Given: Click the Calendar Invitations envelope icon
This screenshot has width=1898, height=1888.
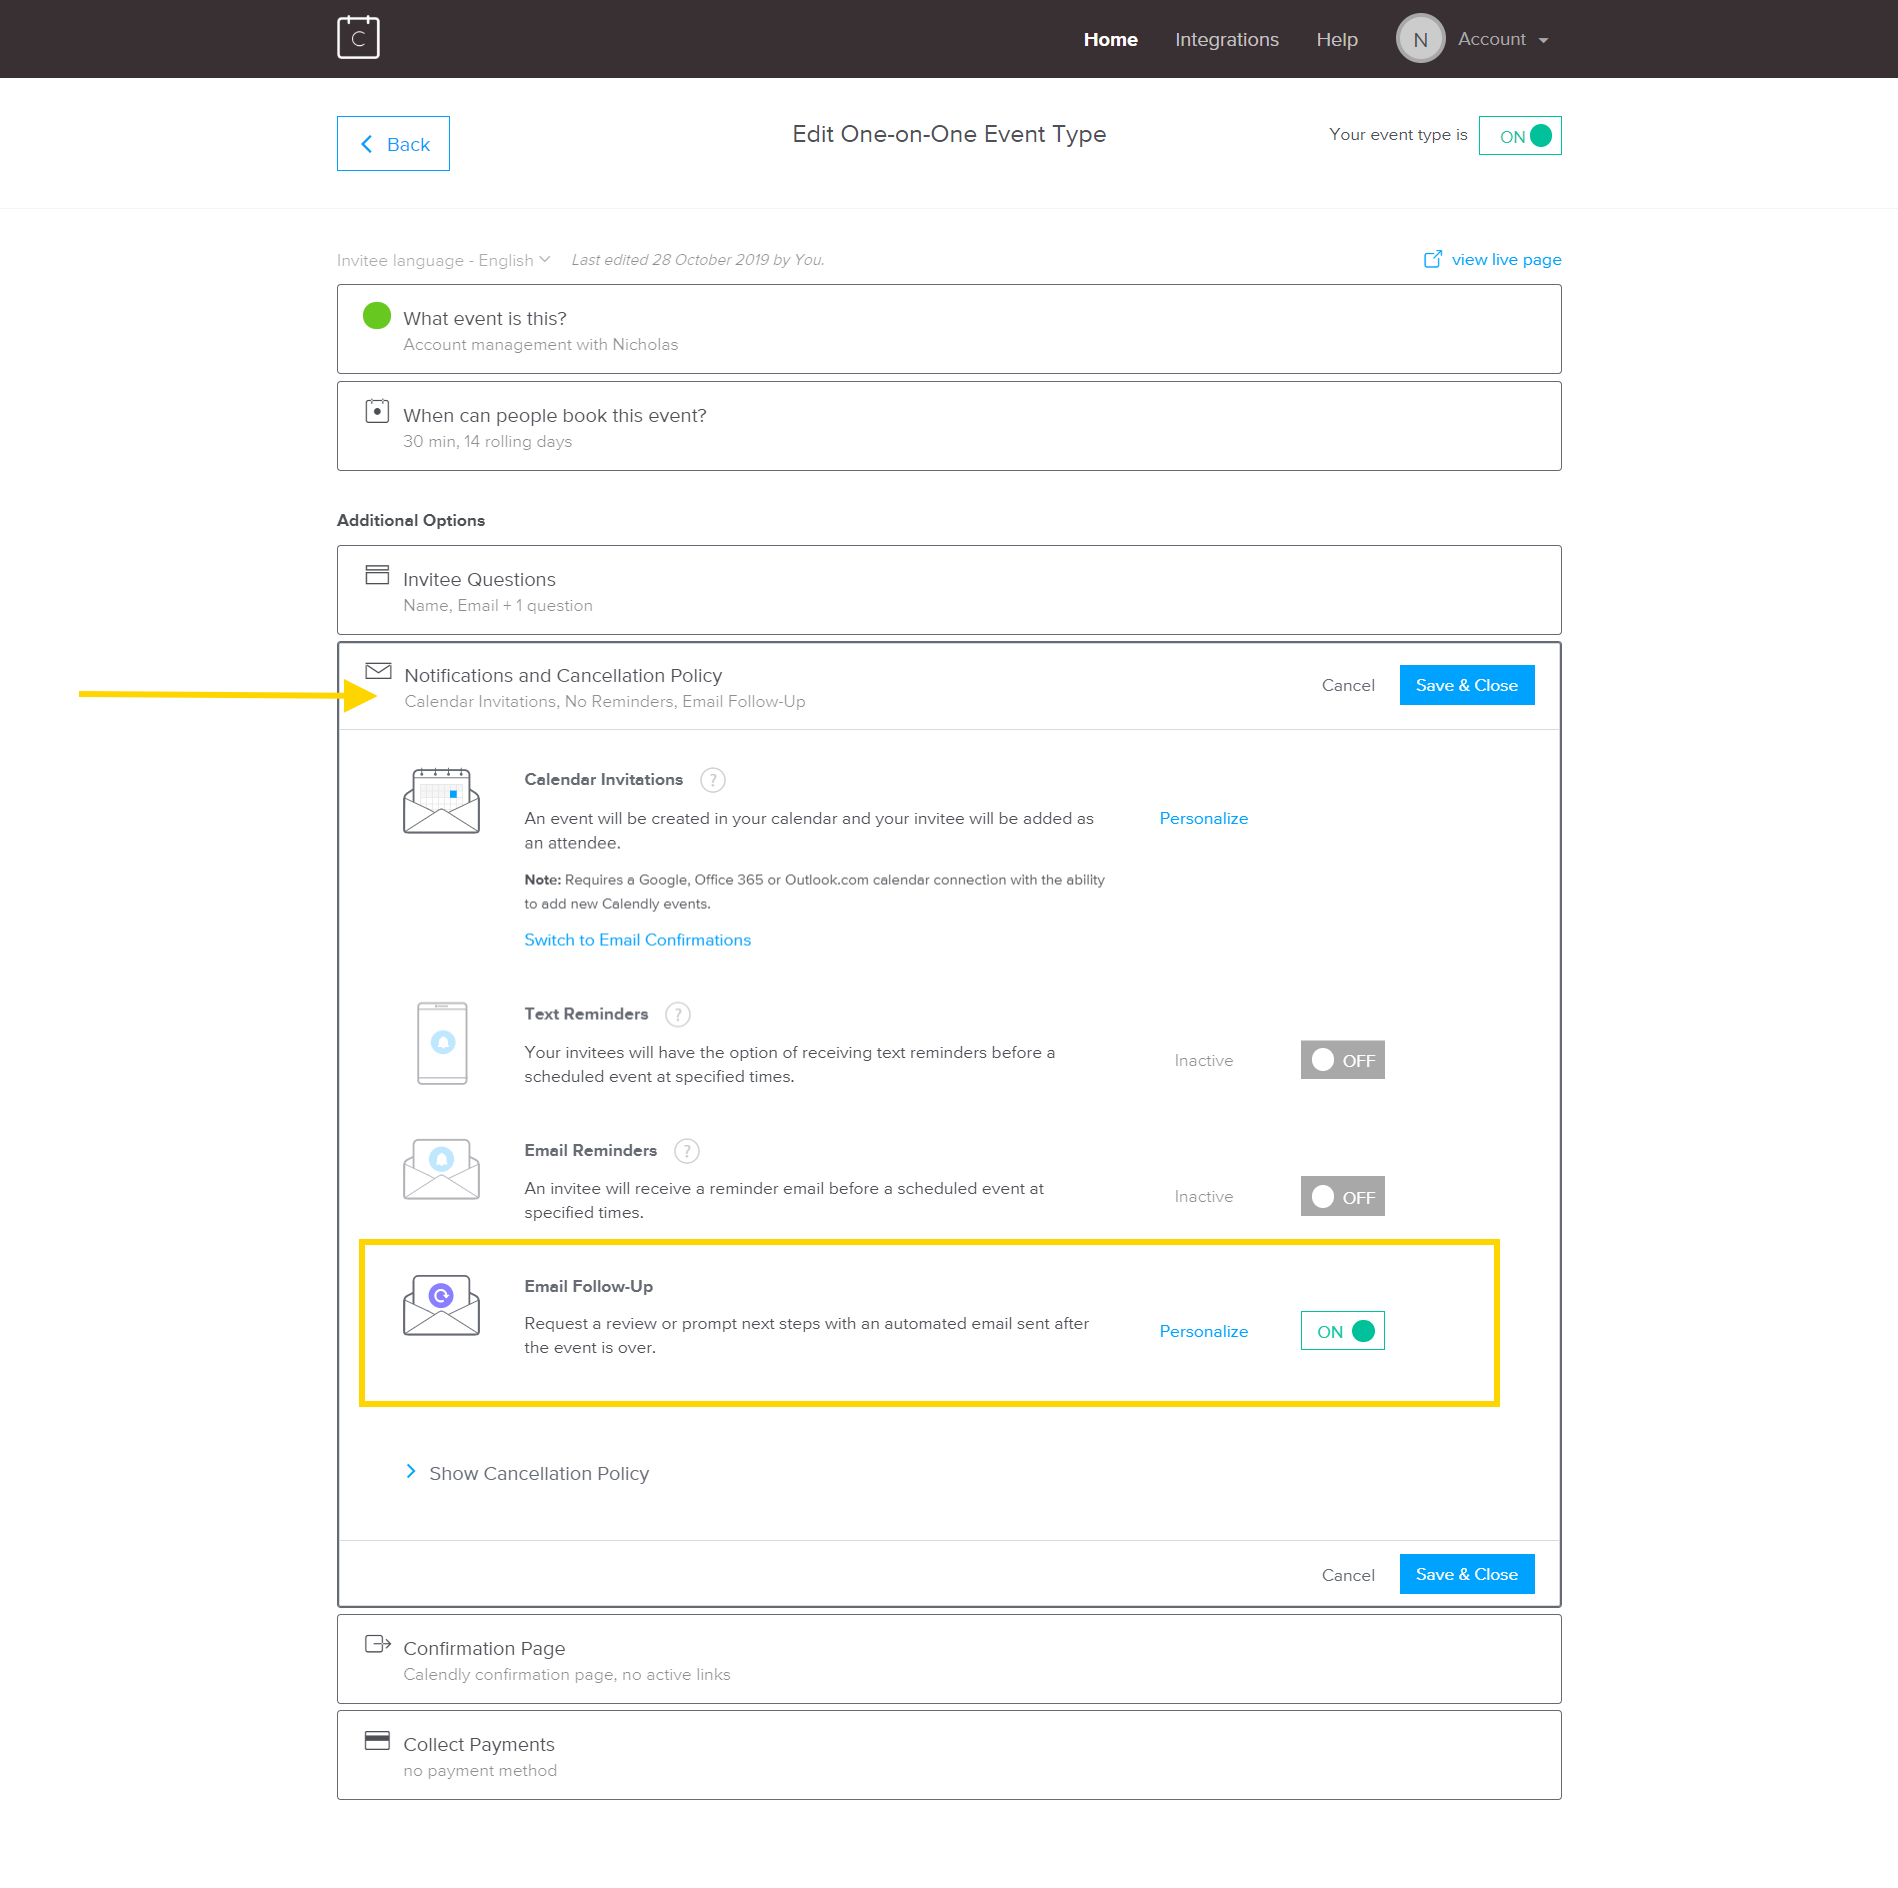Looking at the screenshot, I should (x=441, y=800).
